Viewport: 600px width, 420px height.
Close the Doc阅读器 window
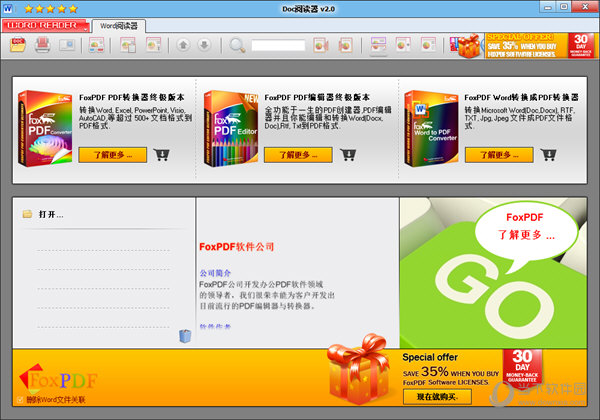pyautogui.click(x=585, y=7)
